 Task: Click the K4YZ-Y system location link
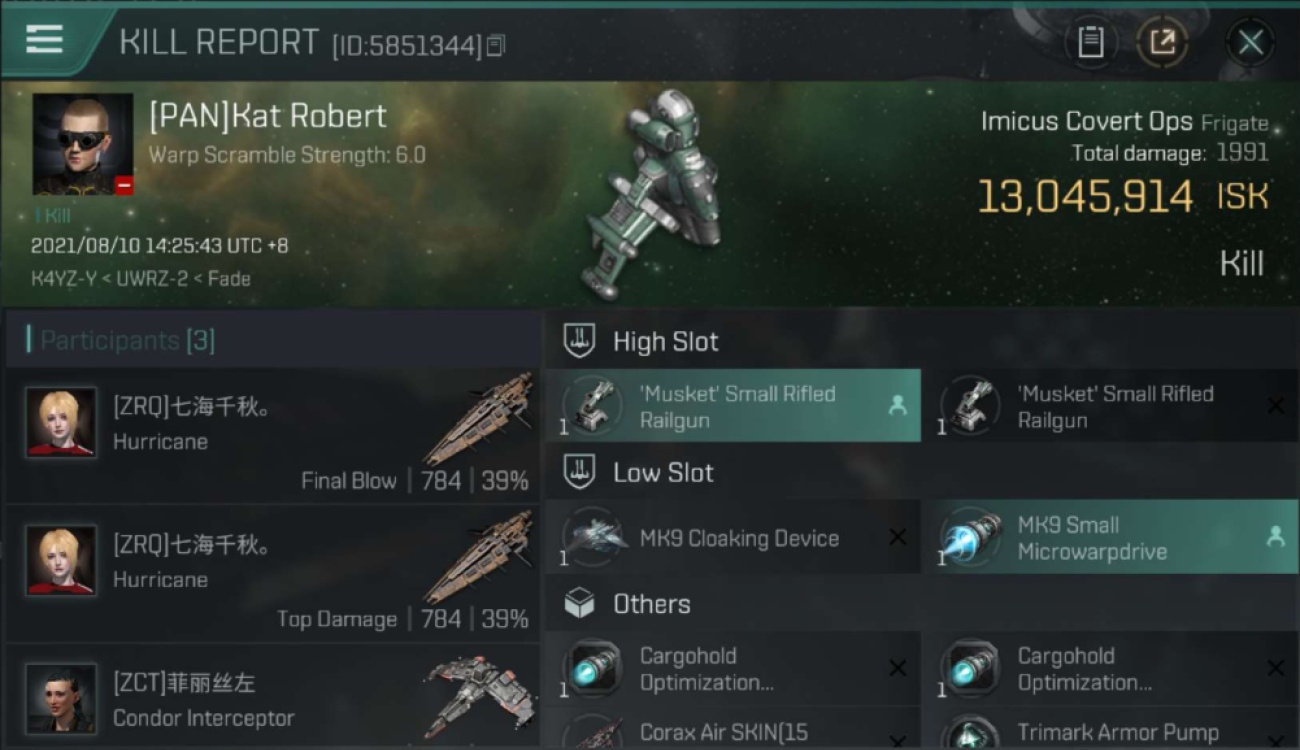coord(64,279)
